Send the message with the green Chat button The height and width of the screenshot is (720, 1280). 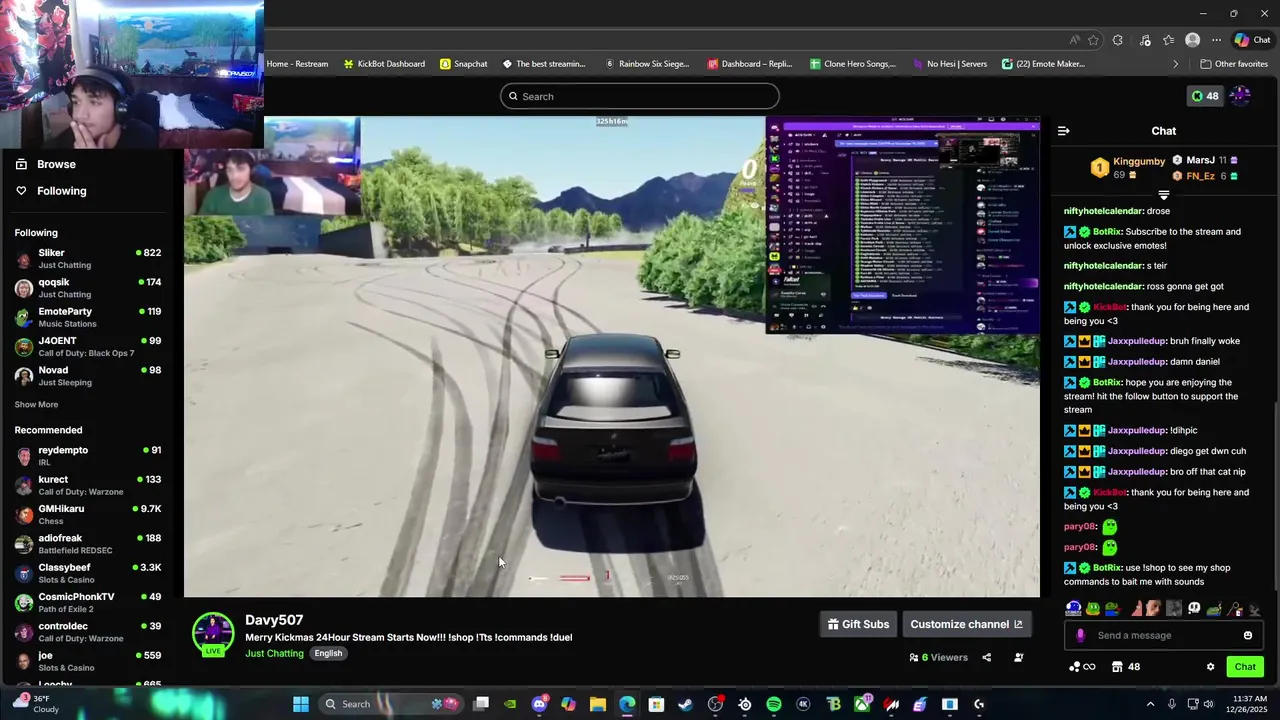coord(1245,667)
